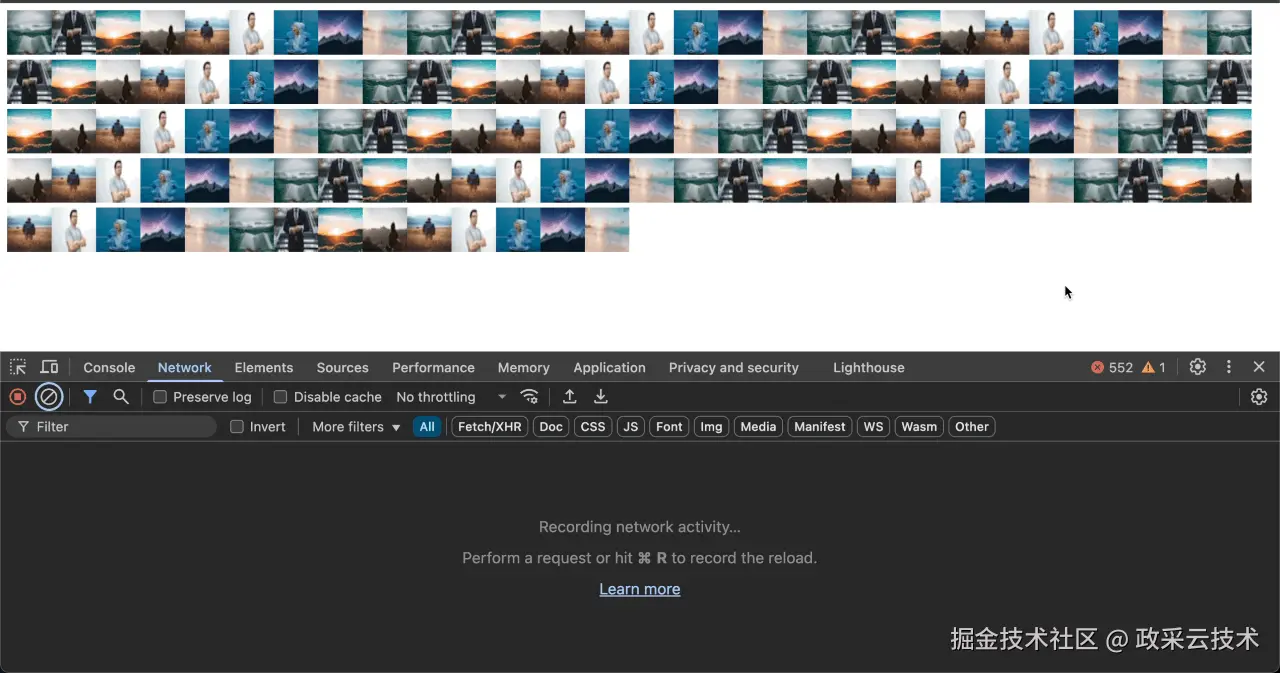The image size is (1280, 673).
Task: Select the All filter chip
Action: [427, 427]
